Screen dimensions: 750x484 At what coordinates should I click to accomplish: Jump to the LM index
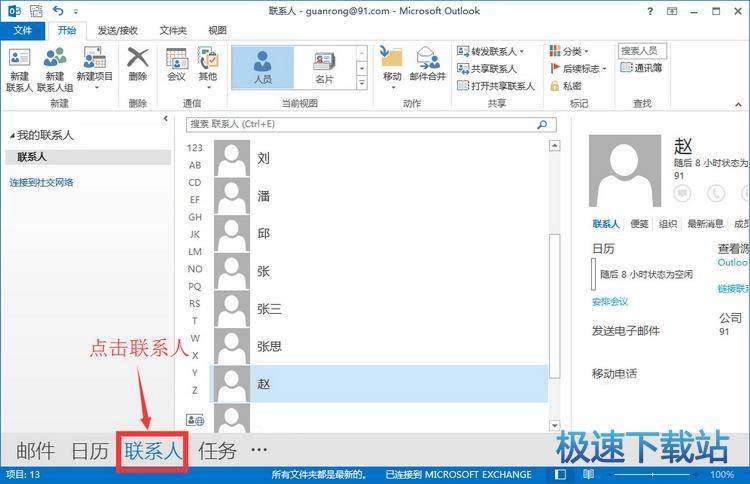(195, 252)
